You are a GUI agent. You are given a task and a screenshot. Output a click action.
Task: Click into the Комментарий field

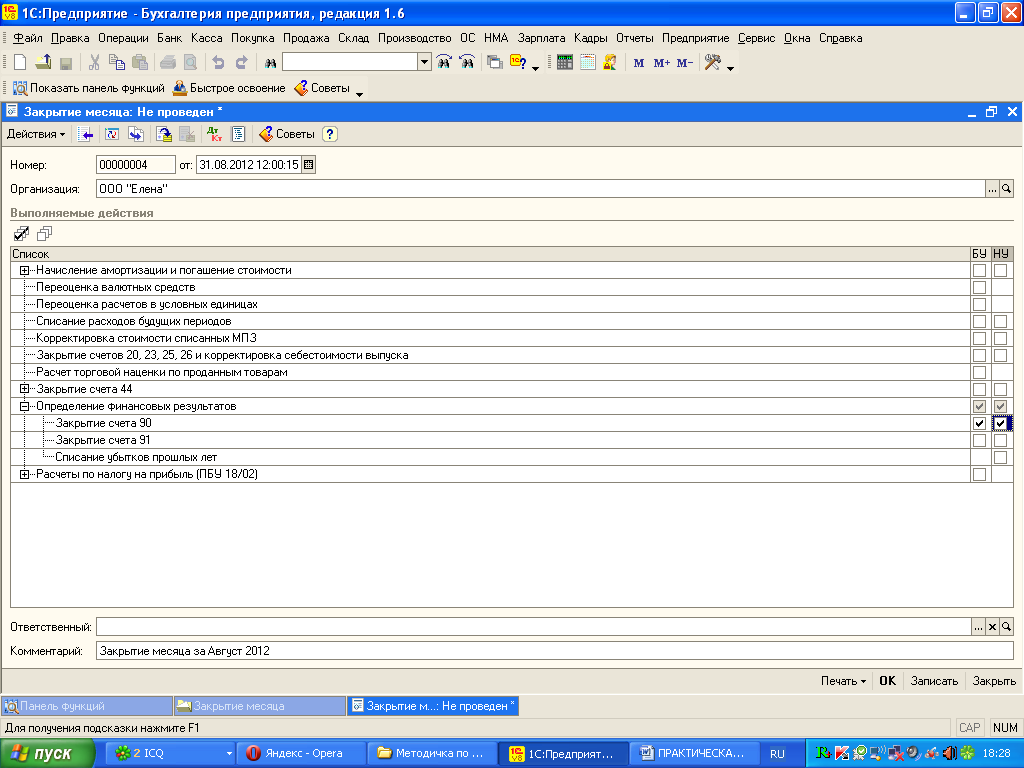[x=554, y=650]
